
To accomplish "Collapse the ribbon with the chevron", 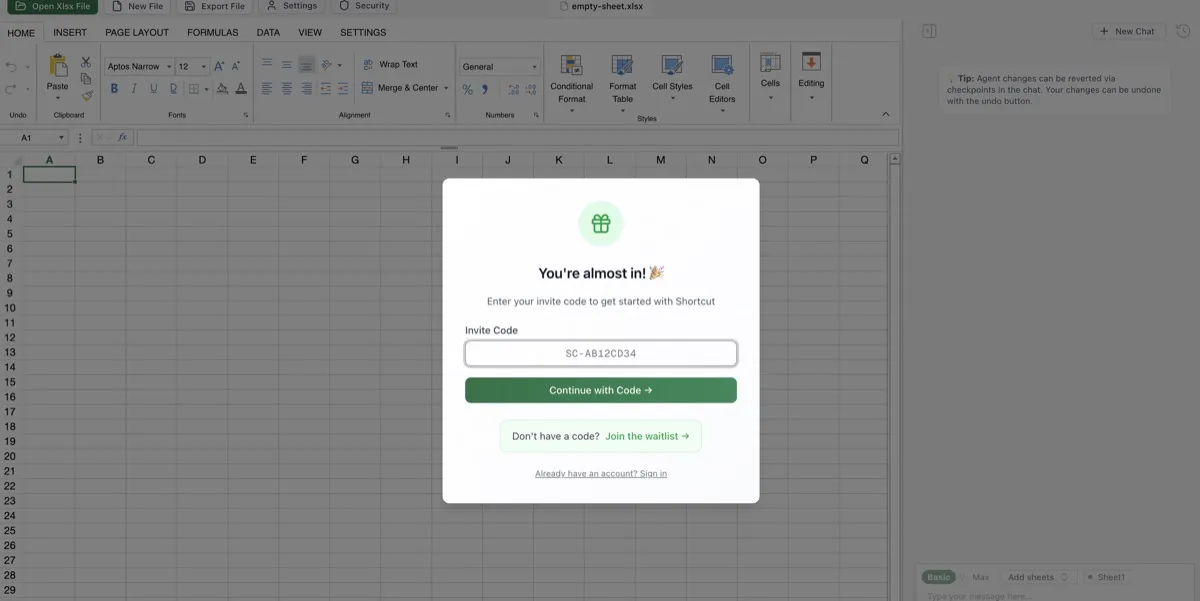I will [885, 113].
